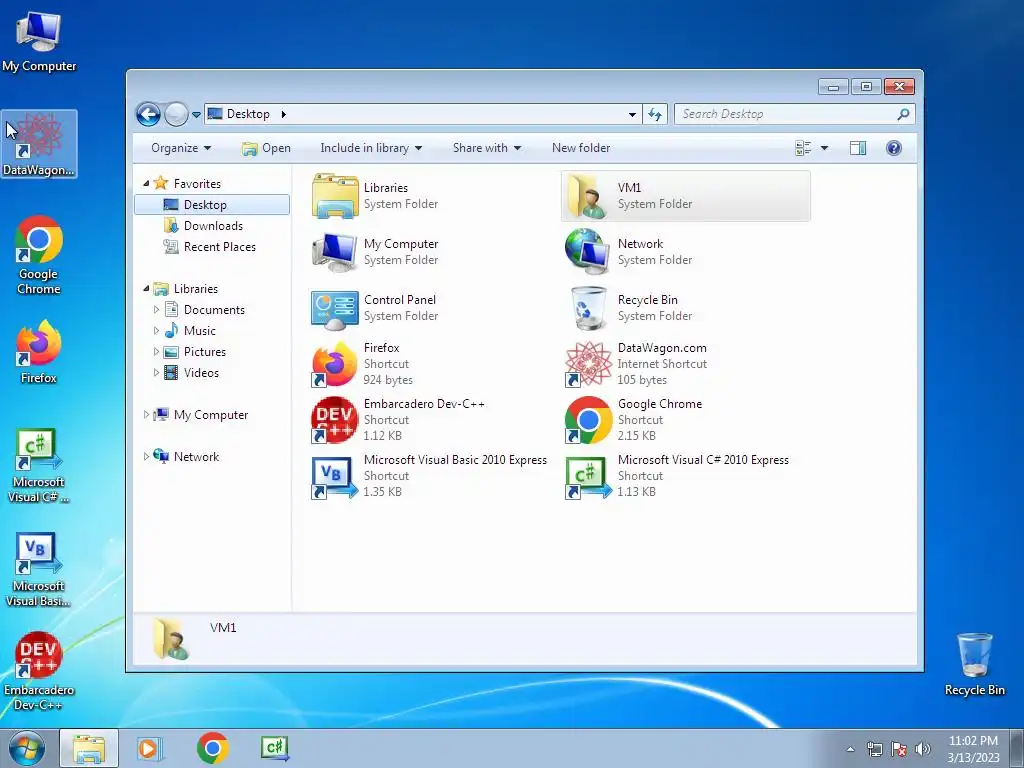This screenshot has height=768, width=1024.
Task: Select Microsoft Visual Basic desktop shortcut
Action: coord(39,569)
